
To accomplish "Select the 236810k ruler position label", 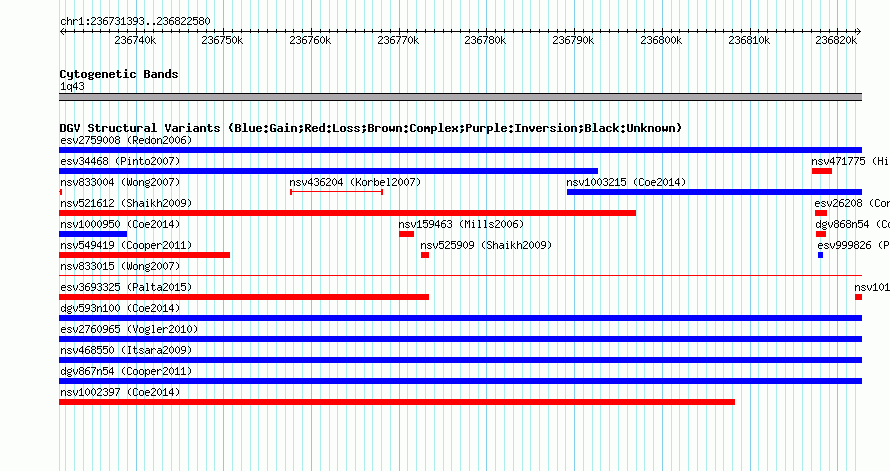I will point(749,40).
